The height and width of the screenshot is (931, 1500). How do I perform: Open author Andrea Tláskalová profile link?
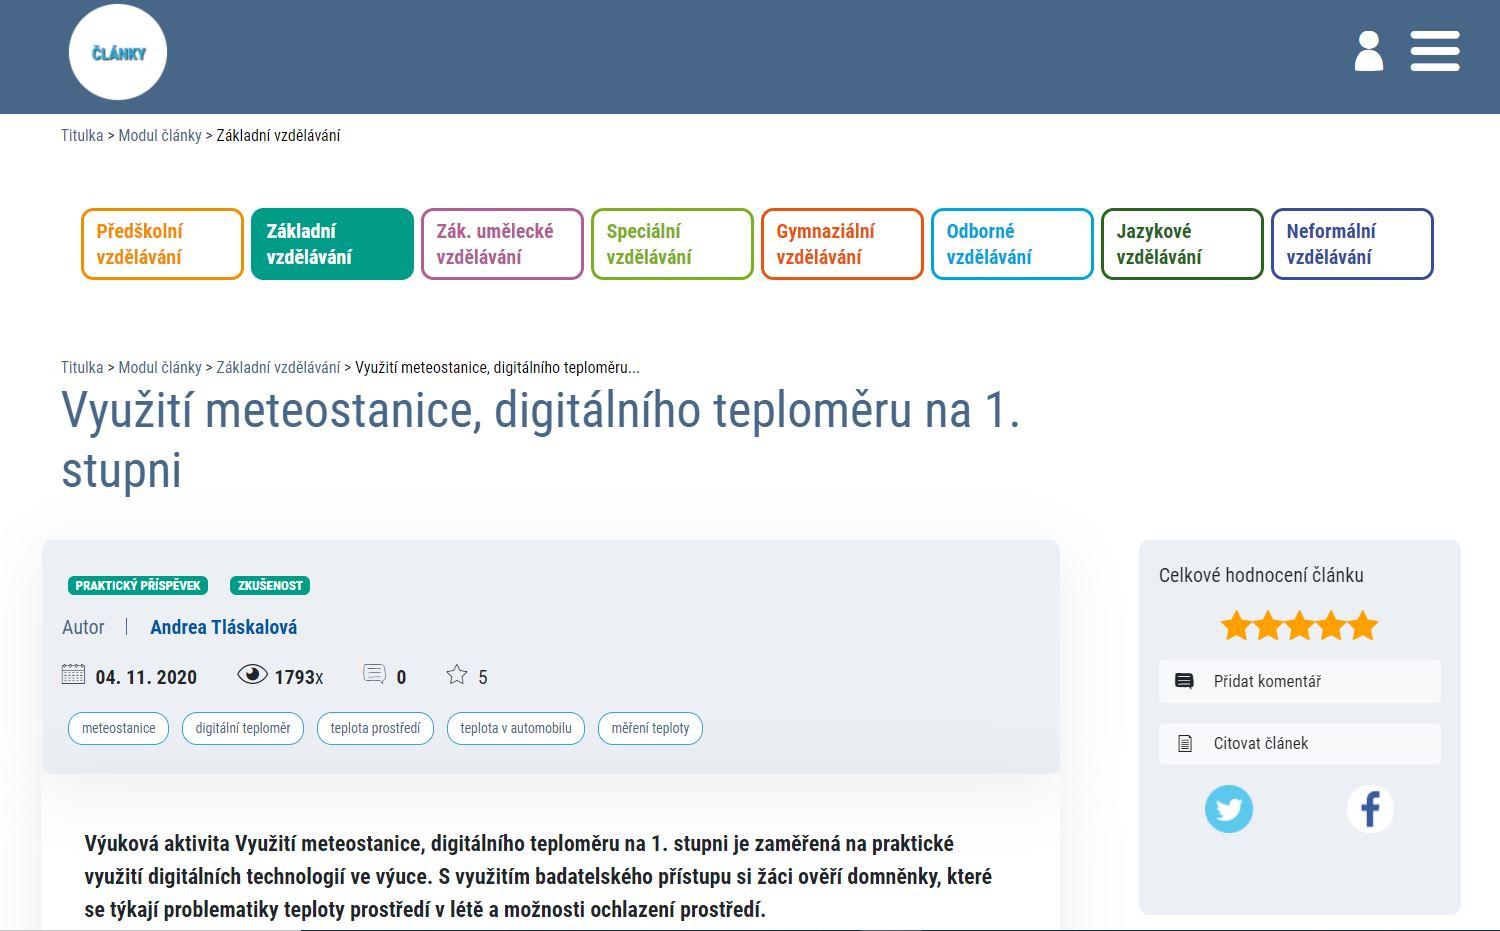(223, 627)
